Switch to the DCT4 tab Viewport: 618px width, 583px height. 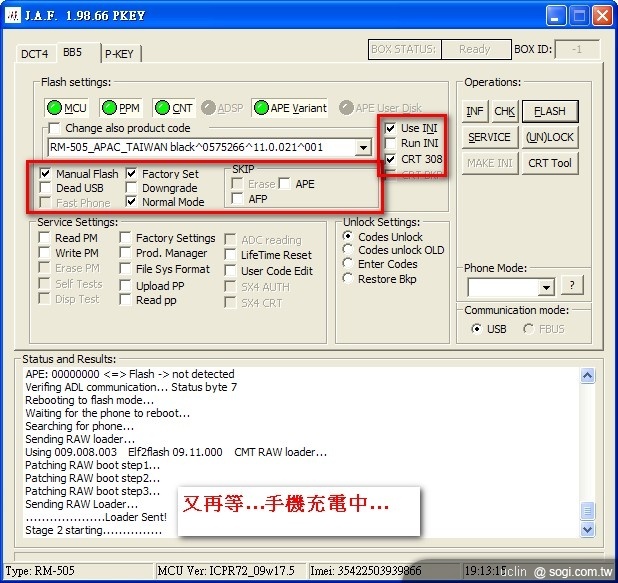point(35,54)
